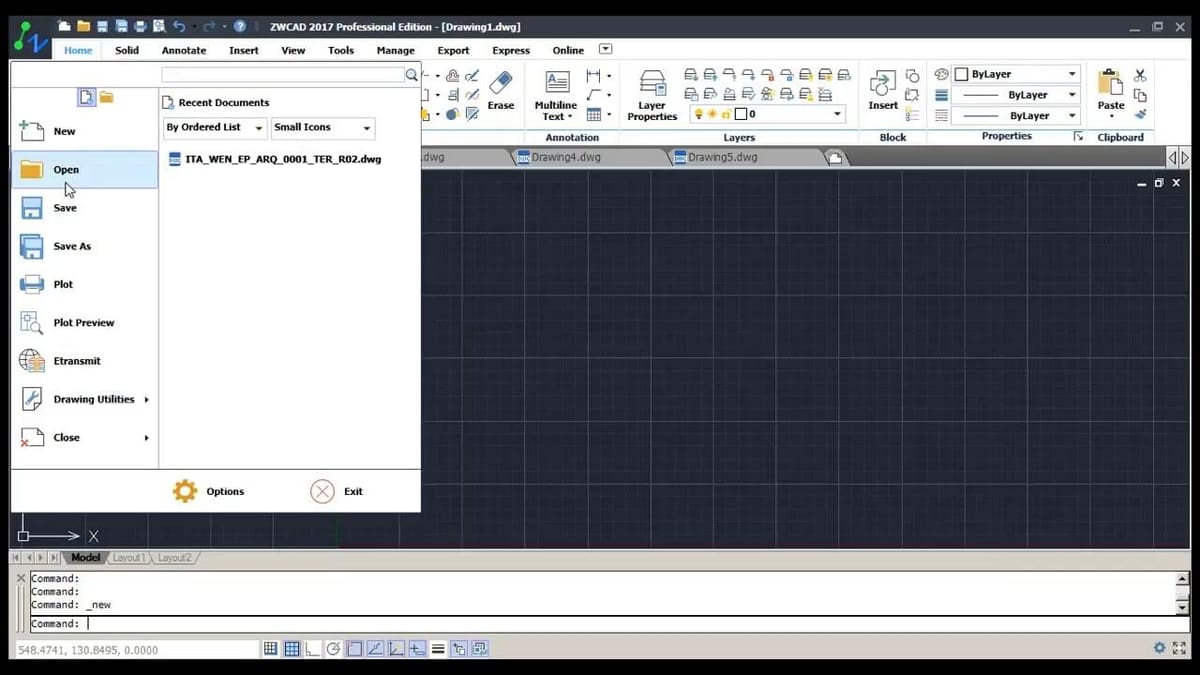Screen dimensions: 1200x675
Task: Open the linetype ByLayer dropdown
Action: 1015,116
